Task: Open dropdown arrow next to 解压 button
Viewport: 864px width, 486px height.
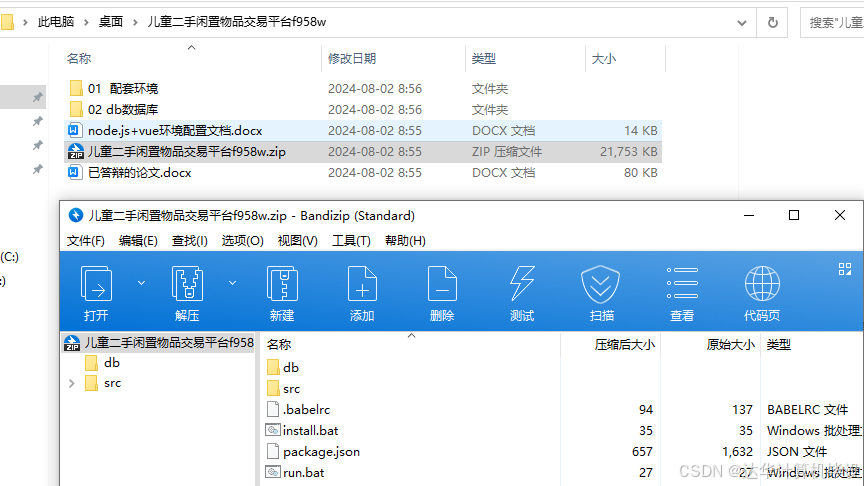Action: pyautogui.click(x=233, y=283)
